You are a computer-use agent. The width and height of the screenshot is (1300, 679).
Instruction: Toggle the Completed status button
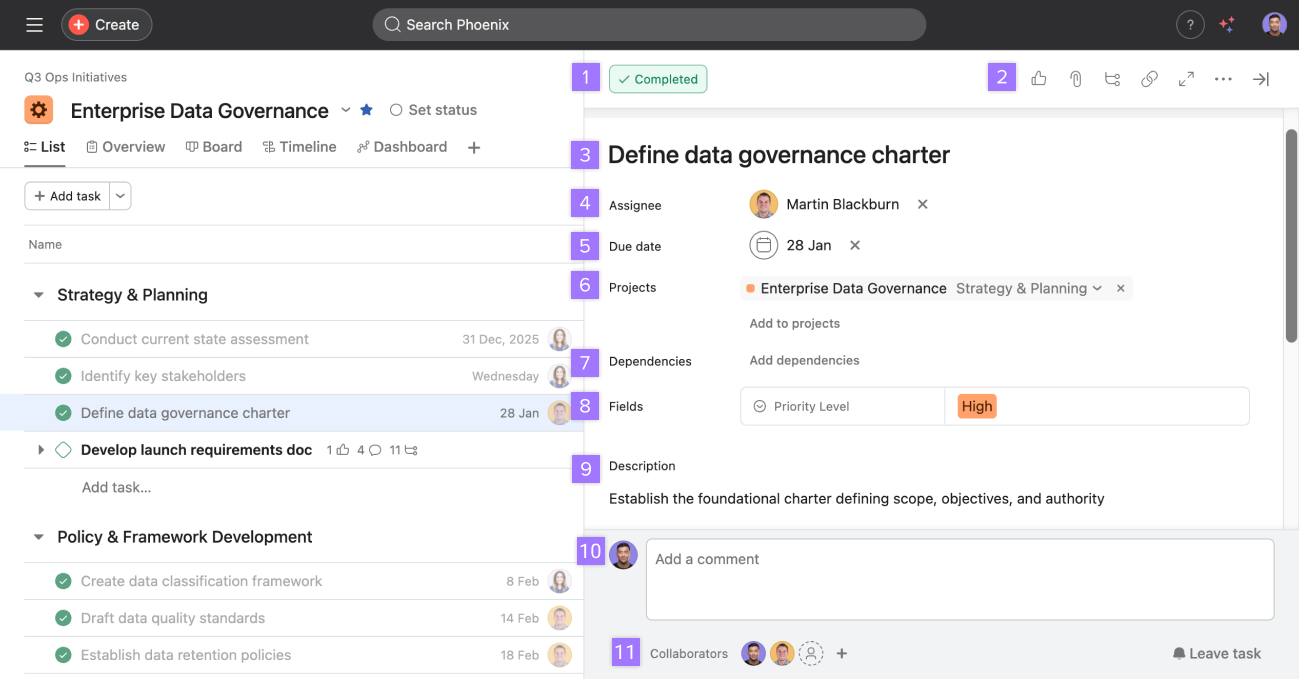pyautogui.click(x=658, y=79)
